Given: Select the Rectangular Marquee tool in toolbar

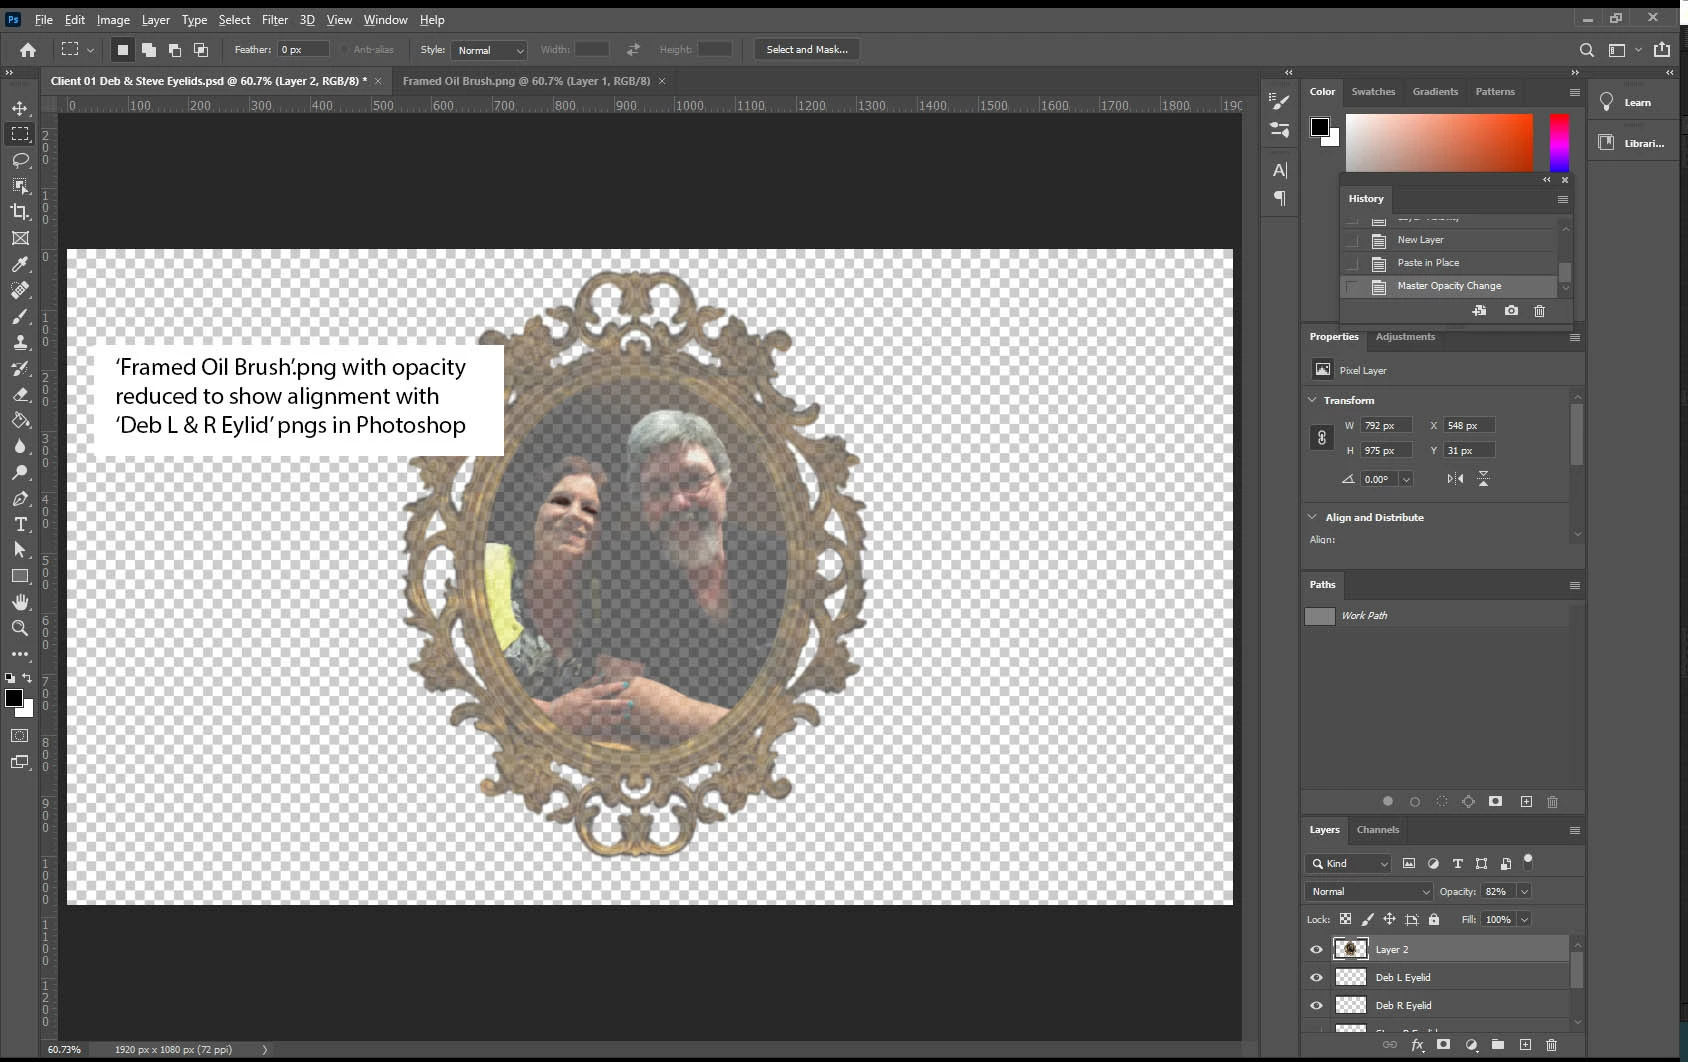Looking at the screenshot, I should click(x=20, y=134).
